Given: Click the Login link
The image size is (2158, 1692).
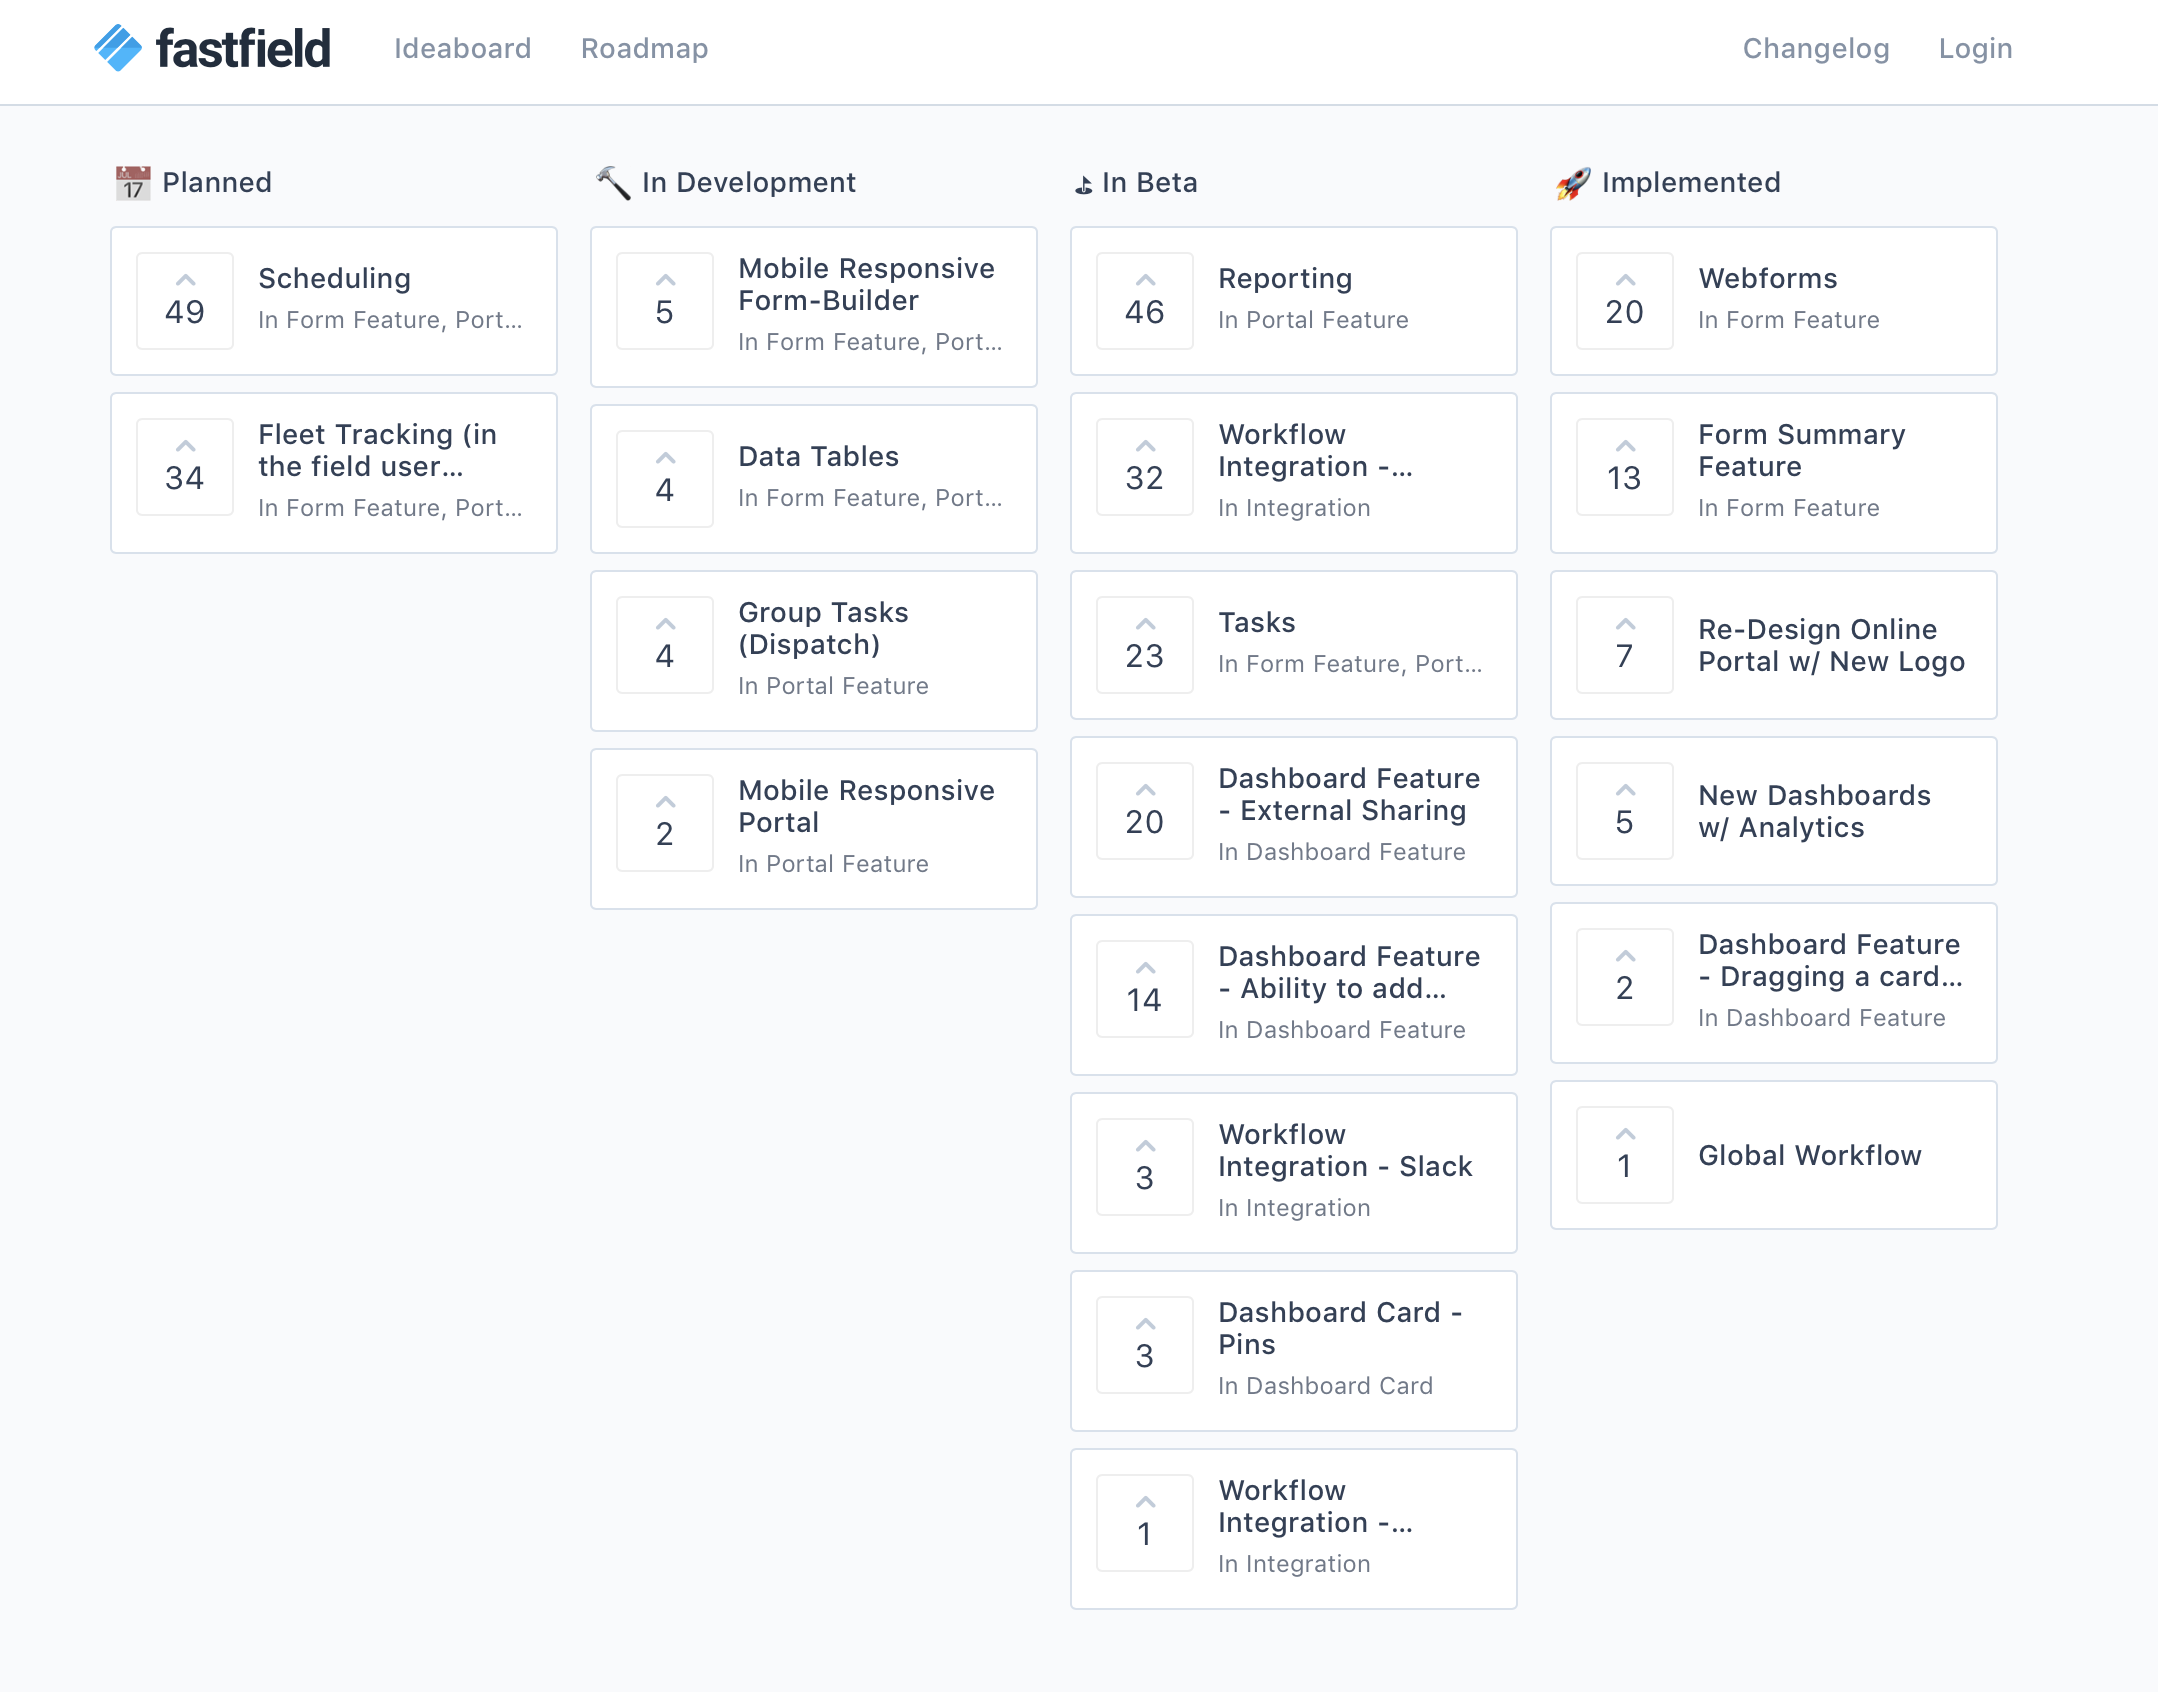Looking at the screenshot, I should pyautogui.click(x=1975, y=48).
